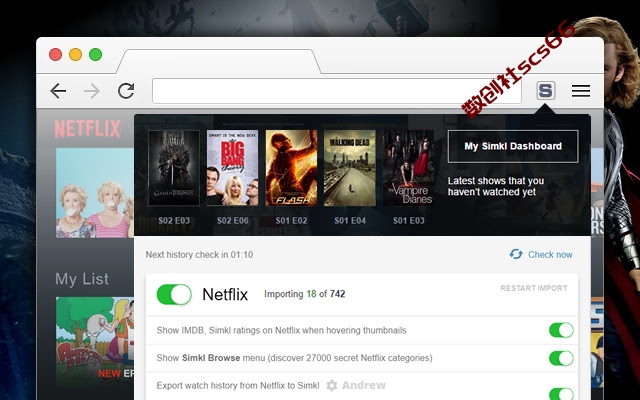Click the Check now refresh icon

pos(516,254)
